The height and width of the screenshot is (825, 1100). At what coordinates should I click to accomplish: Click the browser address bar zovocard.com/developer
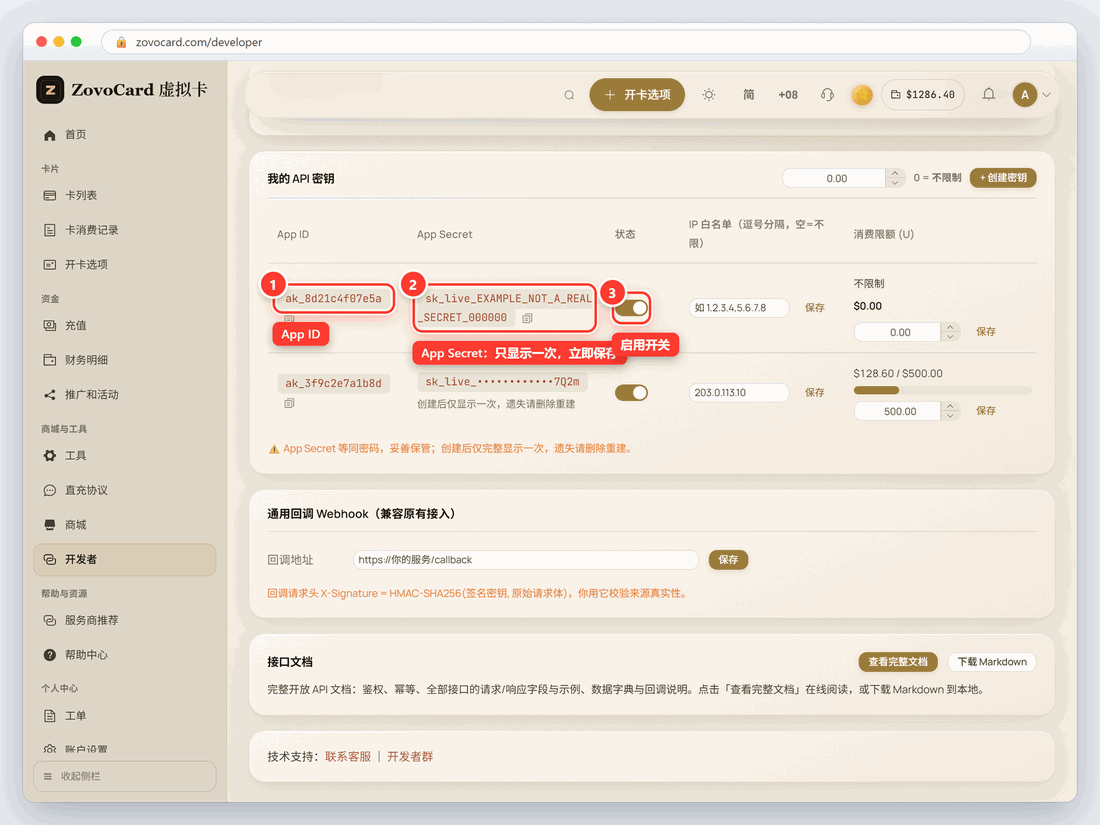click(565, 42)
